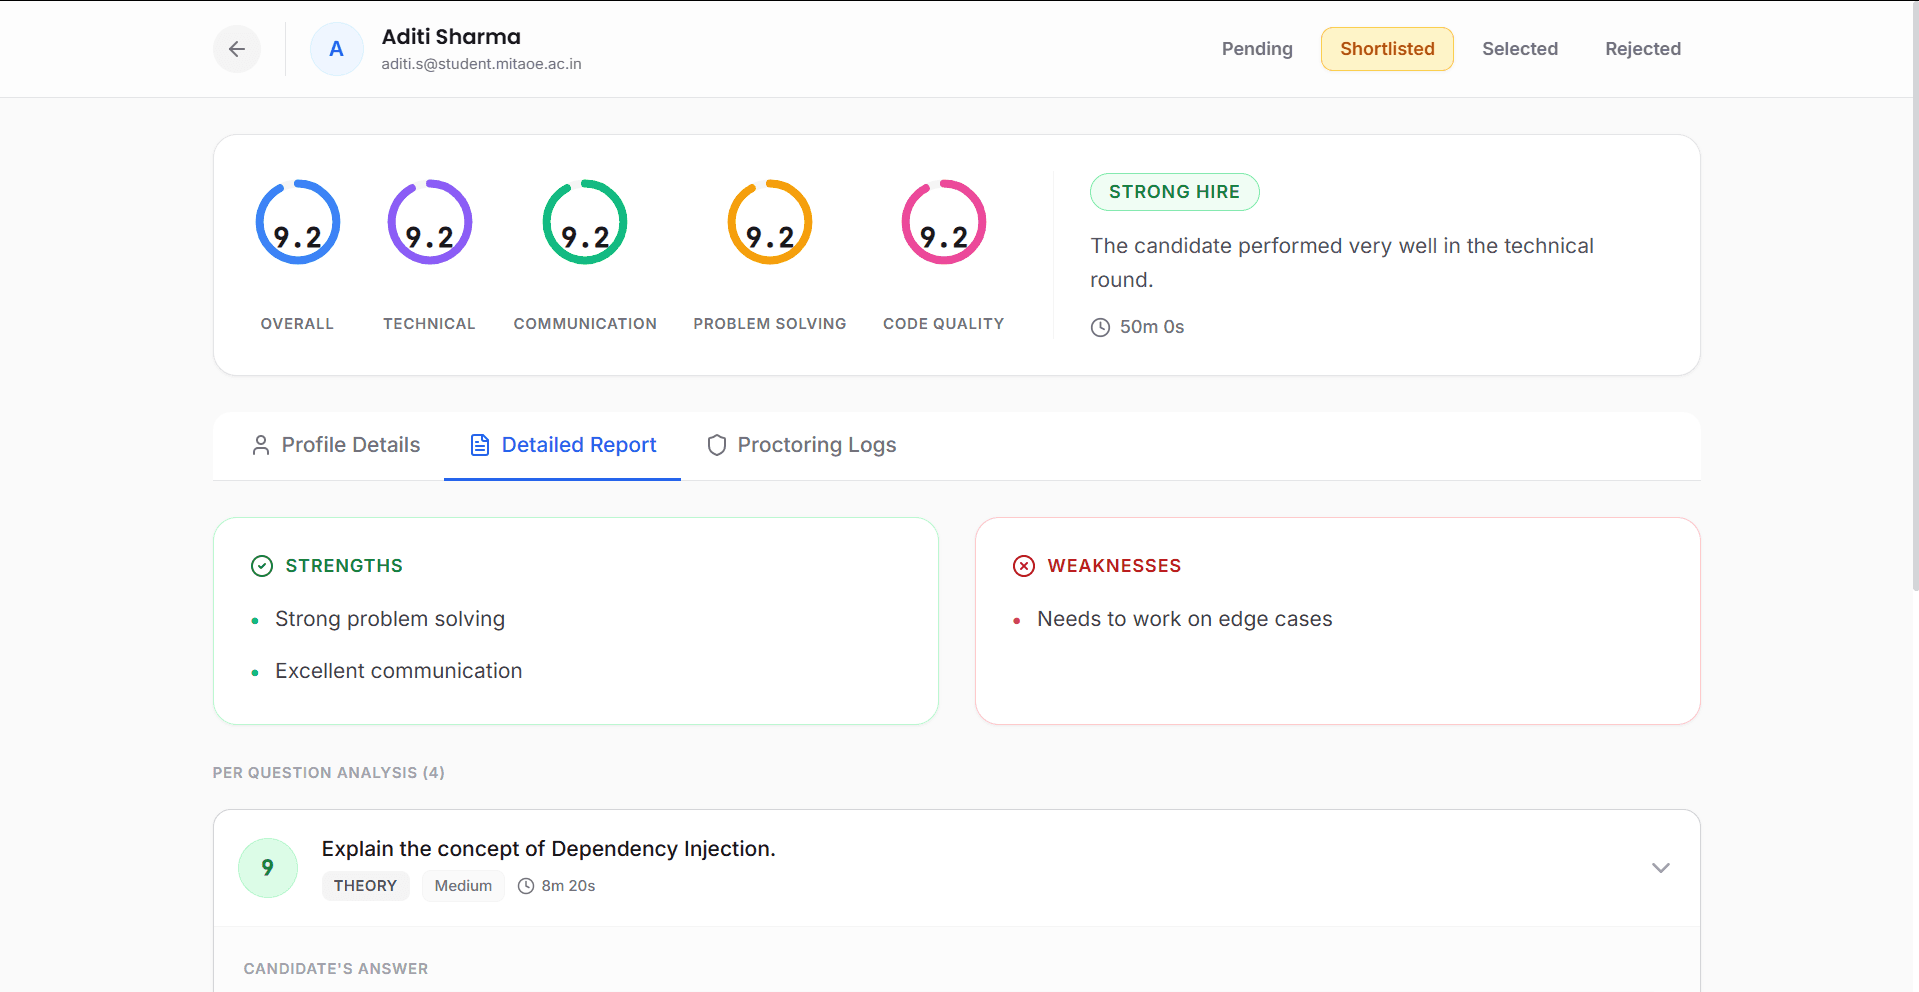Click the avatar with letter A
Image resolution: width=1919 pixels, height=992 pixels.
click(x=337, y=49)
